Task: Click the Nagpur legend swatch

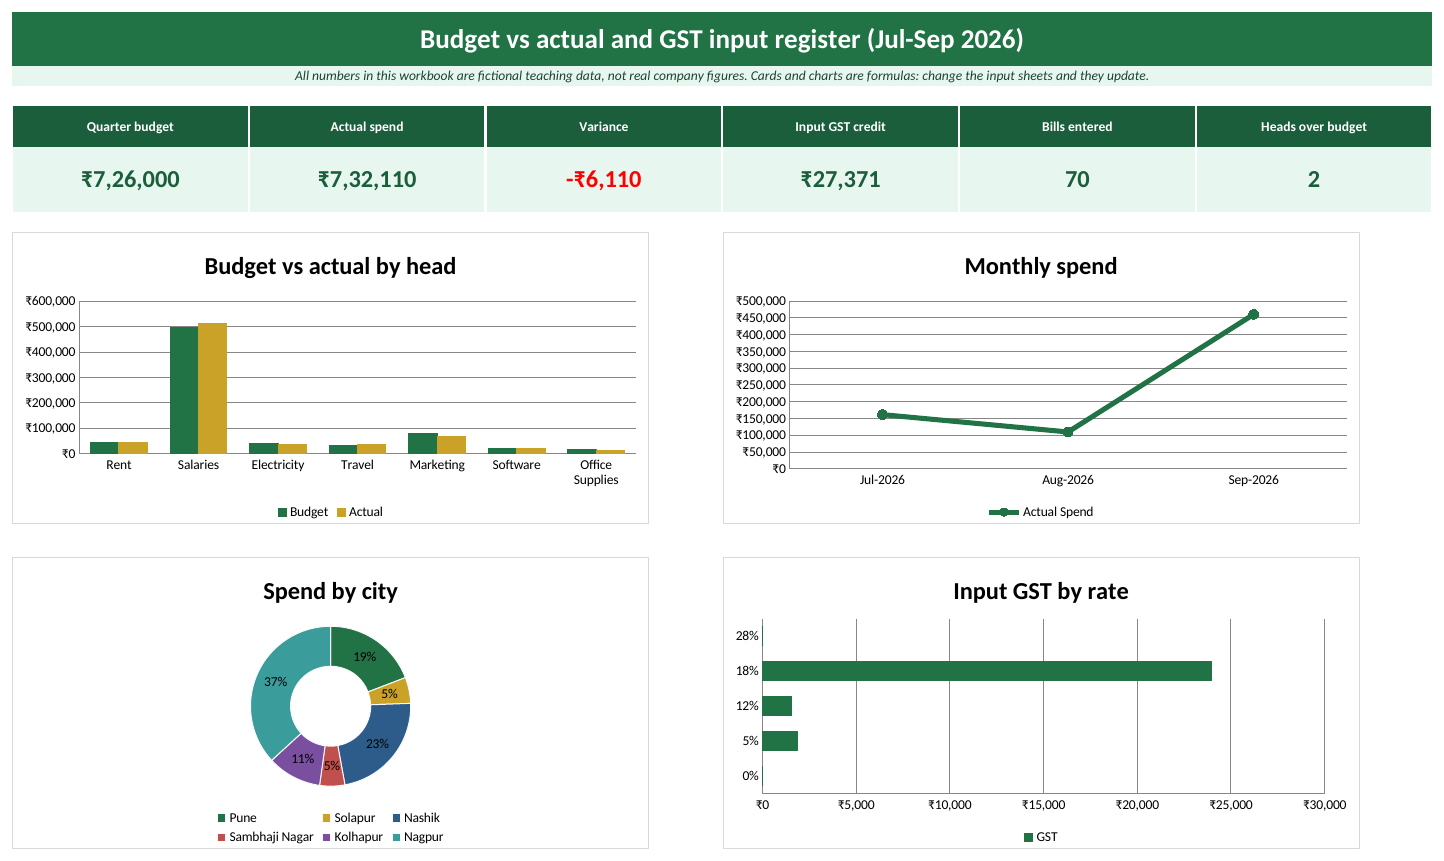Action: coord(397,837)
